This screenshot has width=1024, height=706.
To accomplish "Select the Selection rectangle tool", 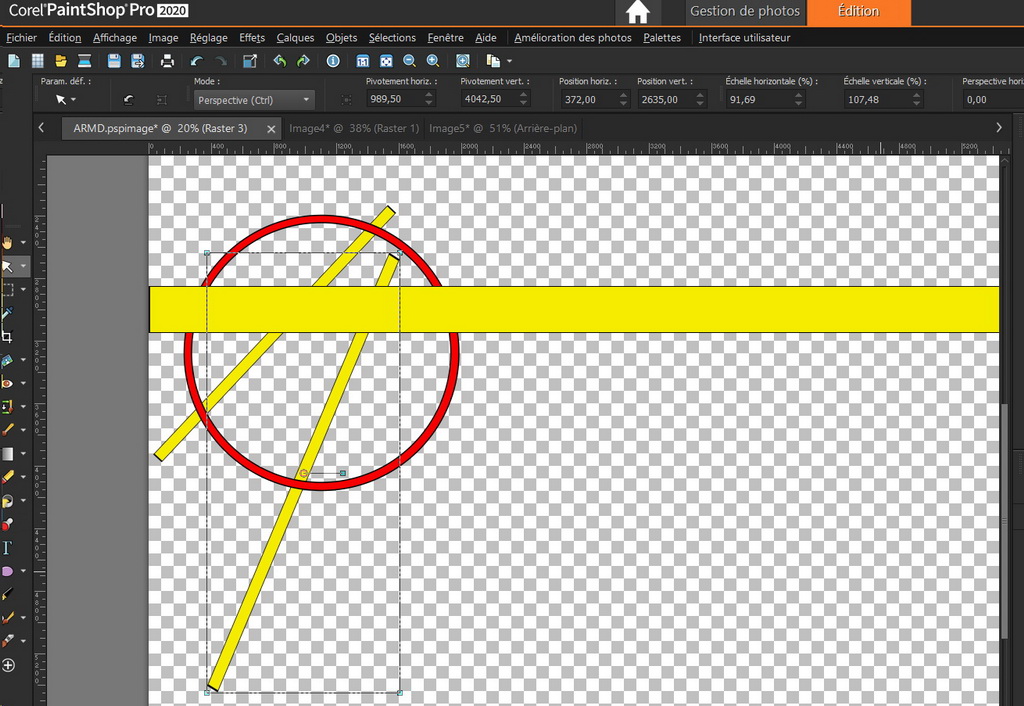I will pos(7,289).
